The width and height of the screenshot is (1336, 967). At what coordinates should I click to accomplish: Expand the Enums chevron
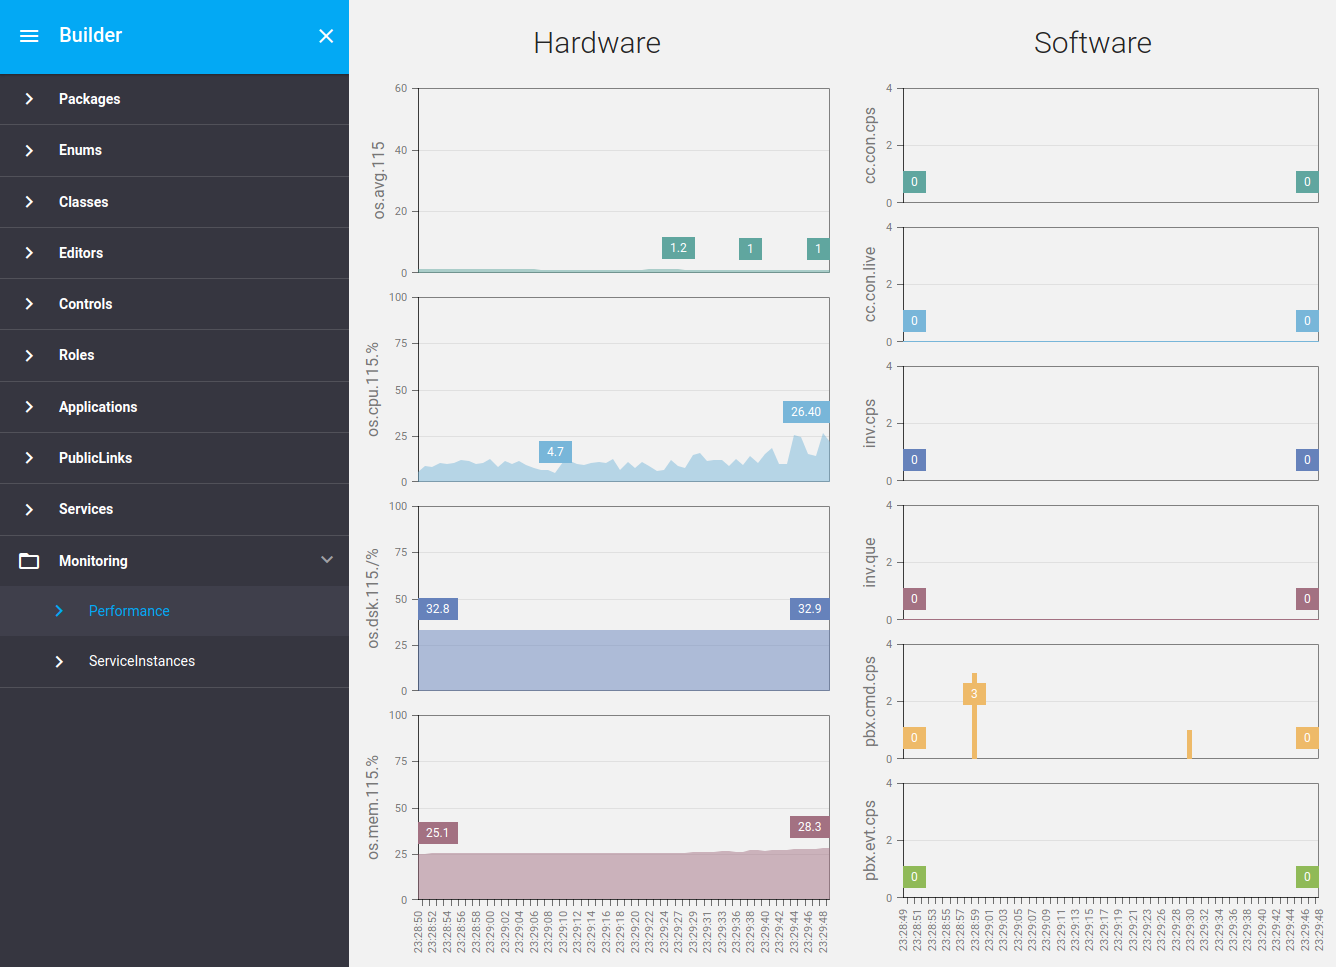click(29, 150)
